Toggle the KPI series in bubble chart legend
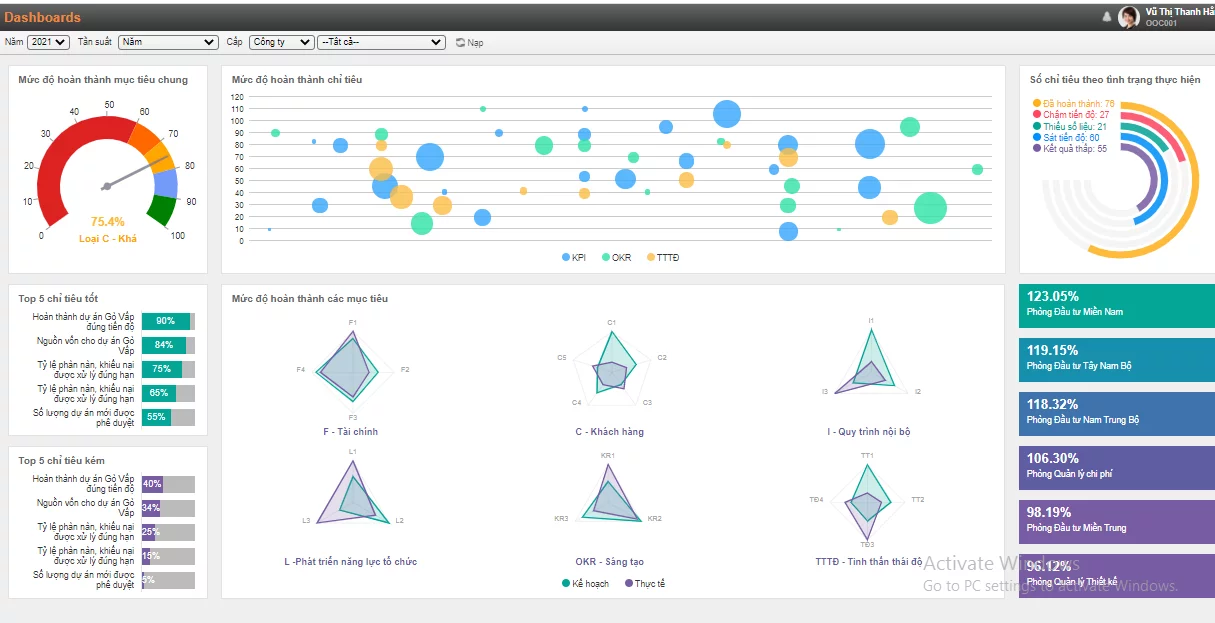The height and width of the screenshot is (623, 1215). [x=573, y=258]
